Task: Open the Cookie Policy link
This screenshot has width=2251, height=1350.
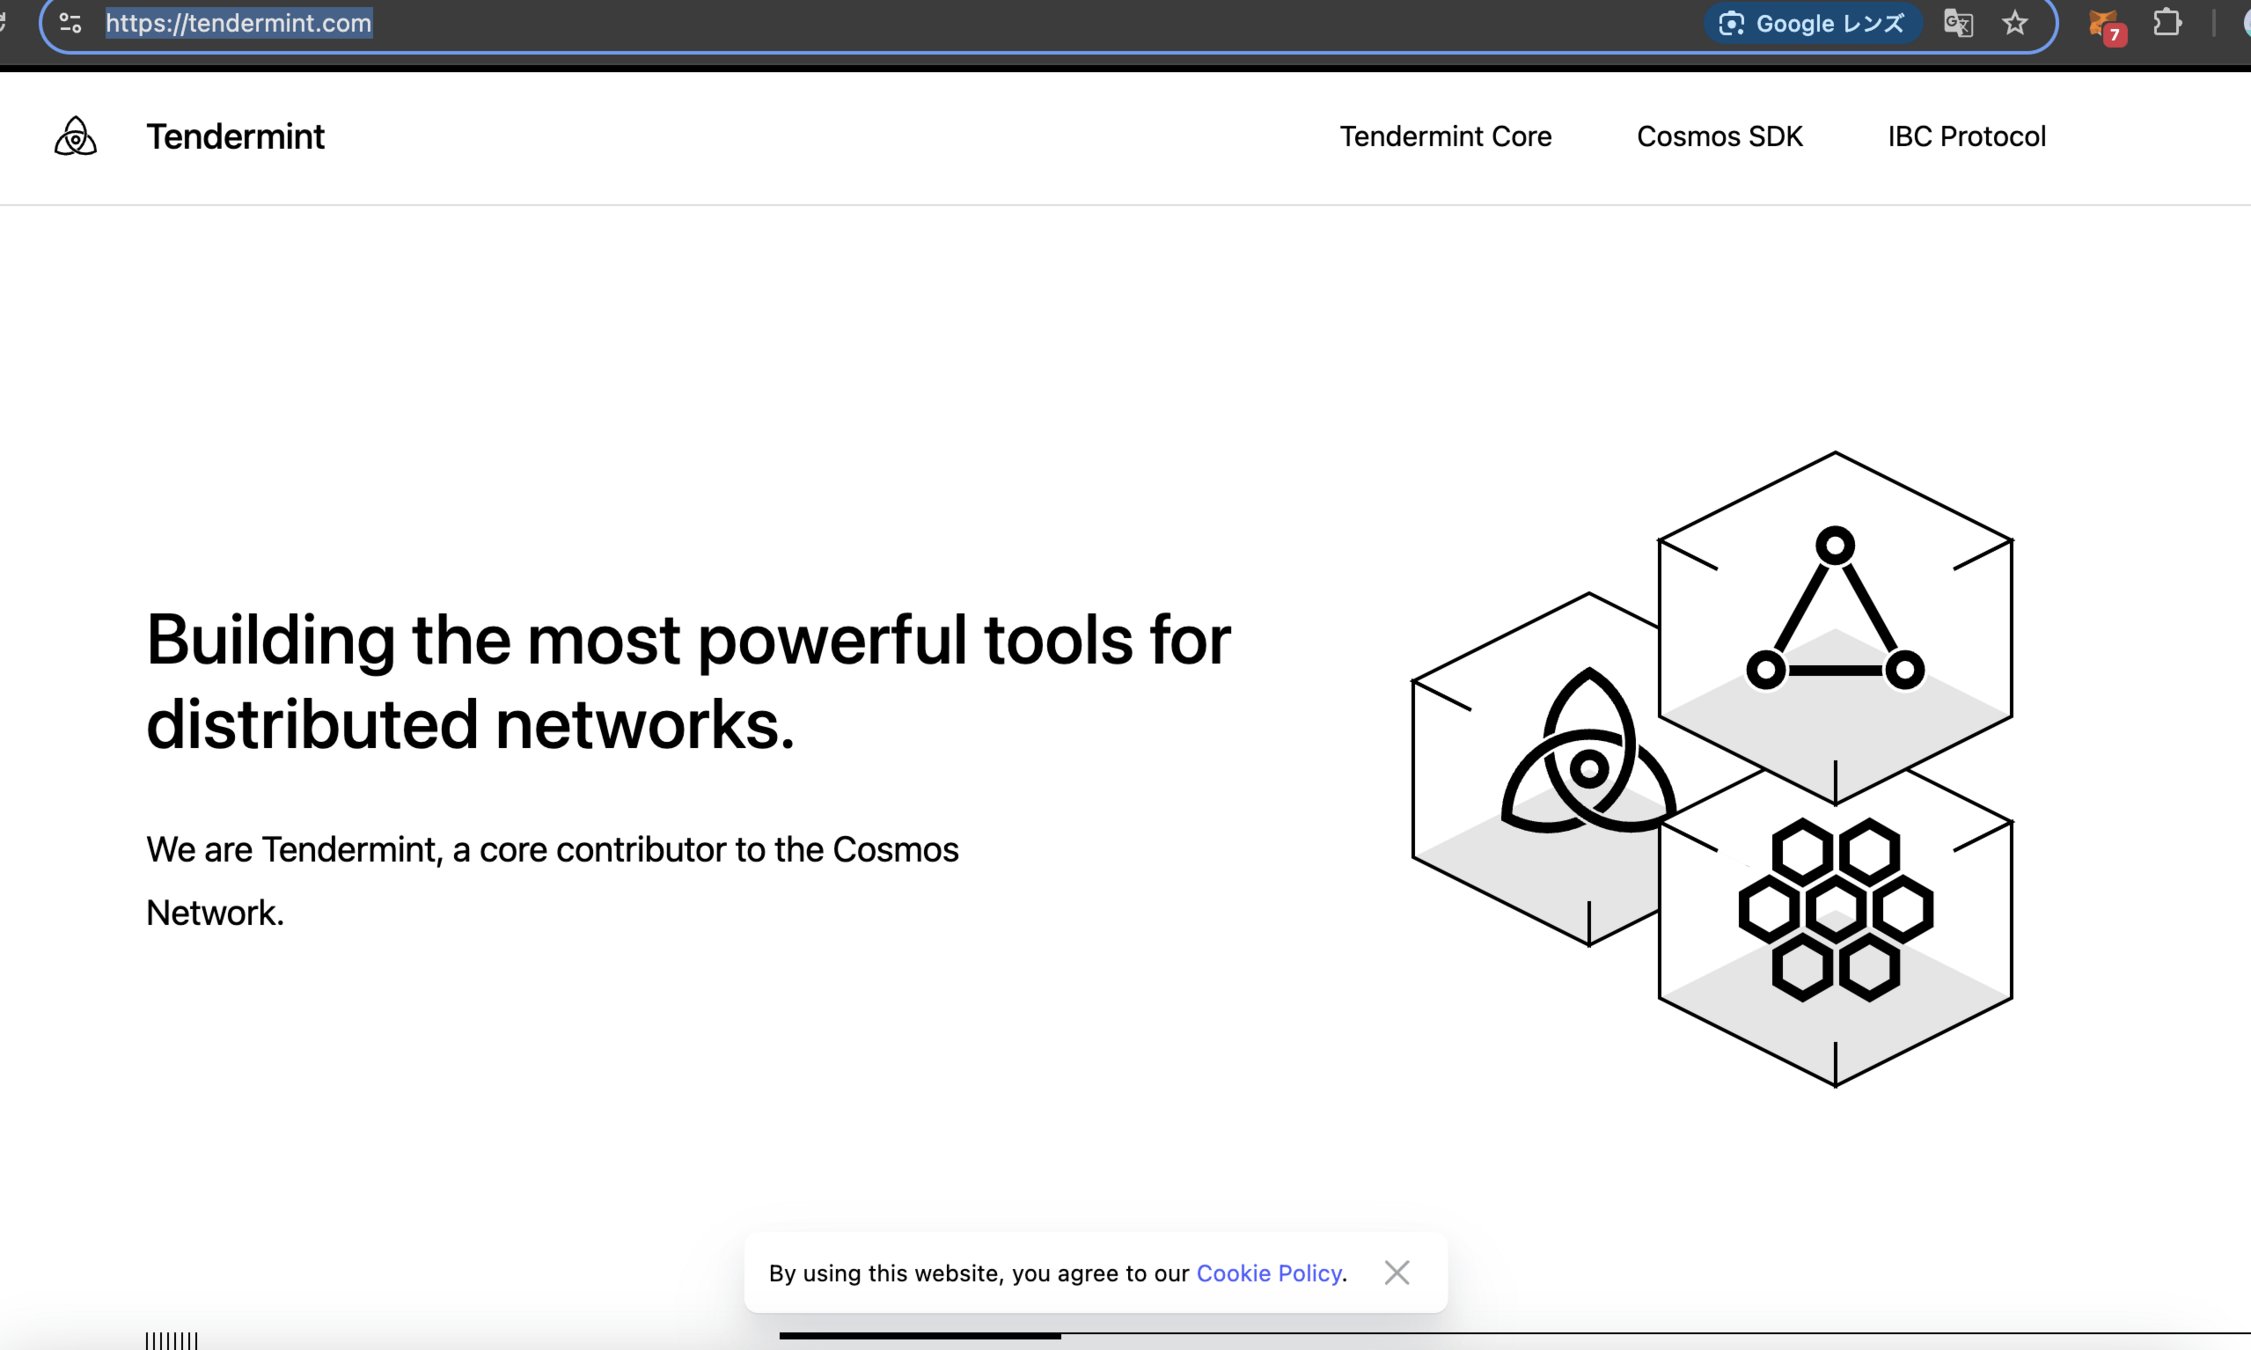Action: [1268, 1273]
